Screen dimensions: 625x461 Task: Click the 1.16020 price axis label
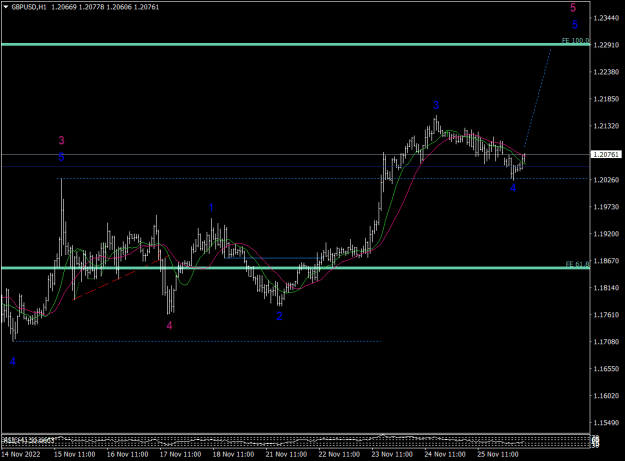click(x=605, y=396)
